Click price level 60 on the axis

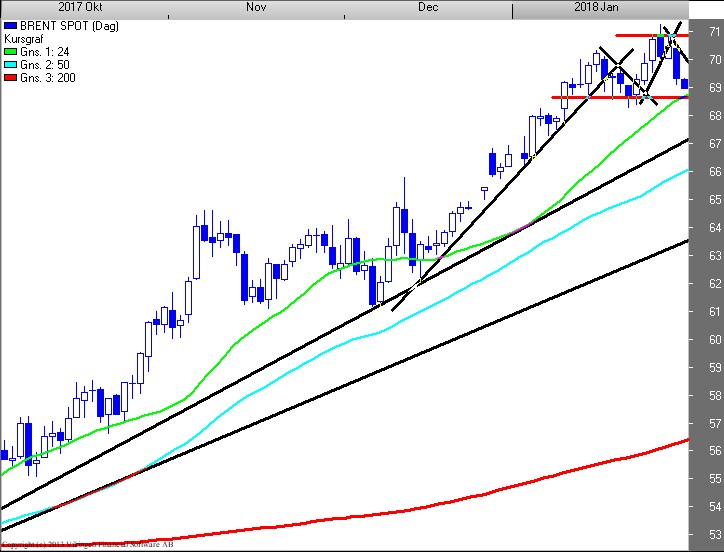715,340
